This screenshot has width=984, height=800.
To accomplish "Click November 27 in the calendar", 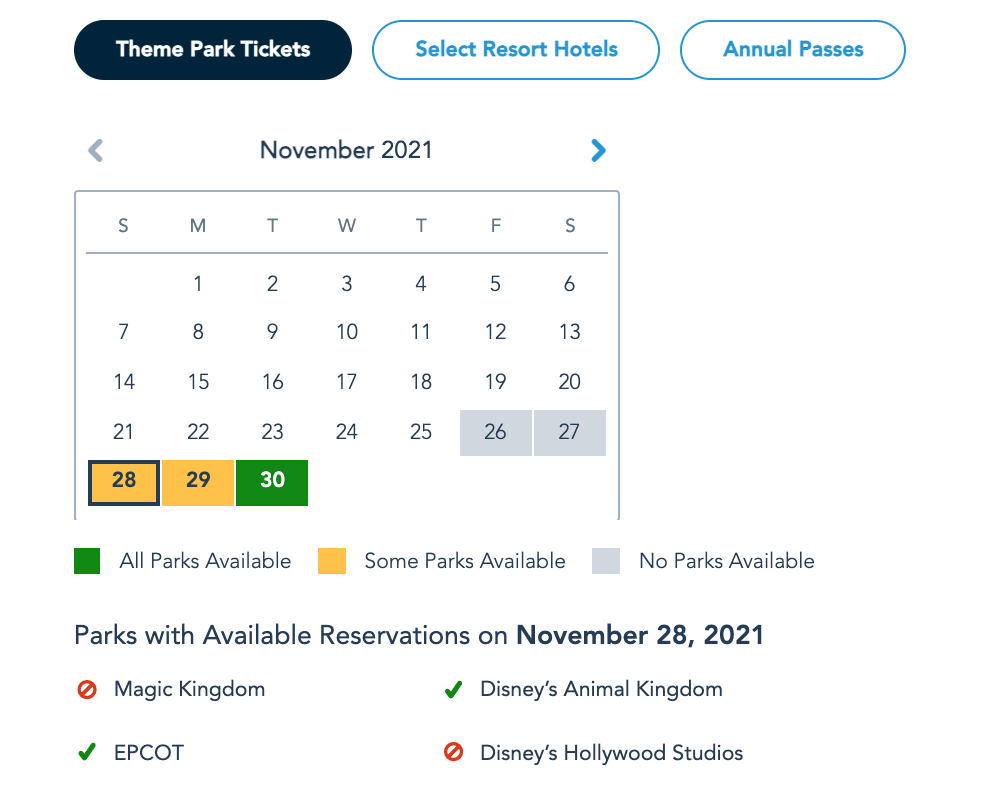I will point(570,433).
